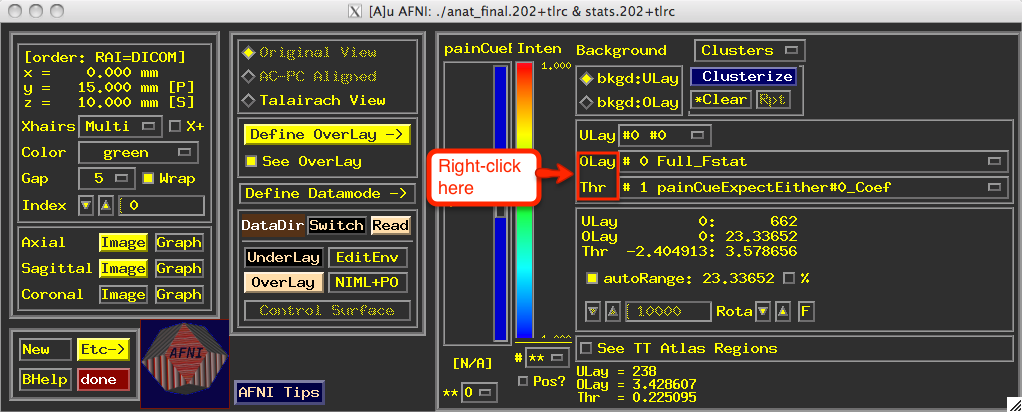Rotate color bar with Rota down arrow
This screenshot has height=412, width=1022.
tap(763, 311)
